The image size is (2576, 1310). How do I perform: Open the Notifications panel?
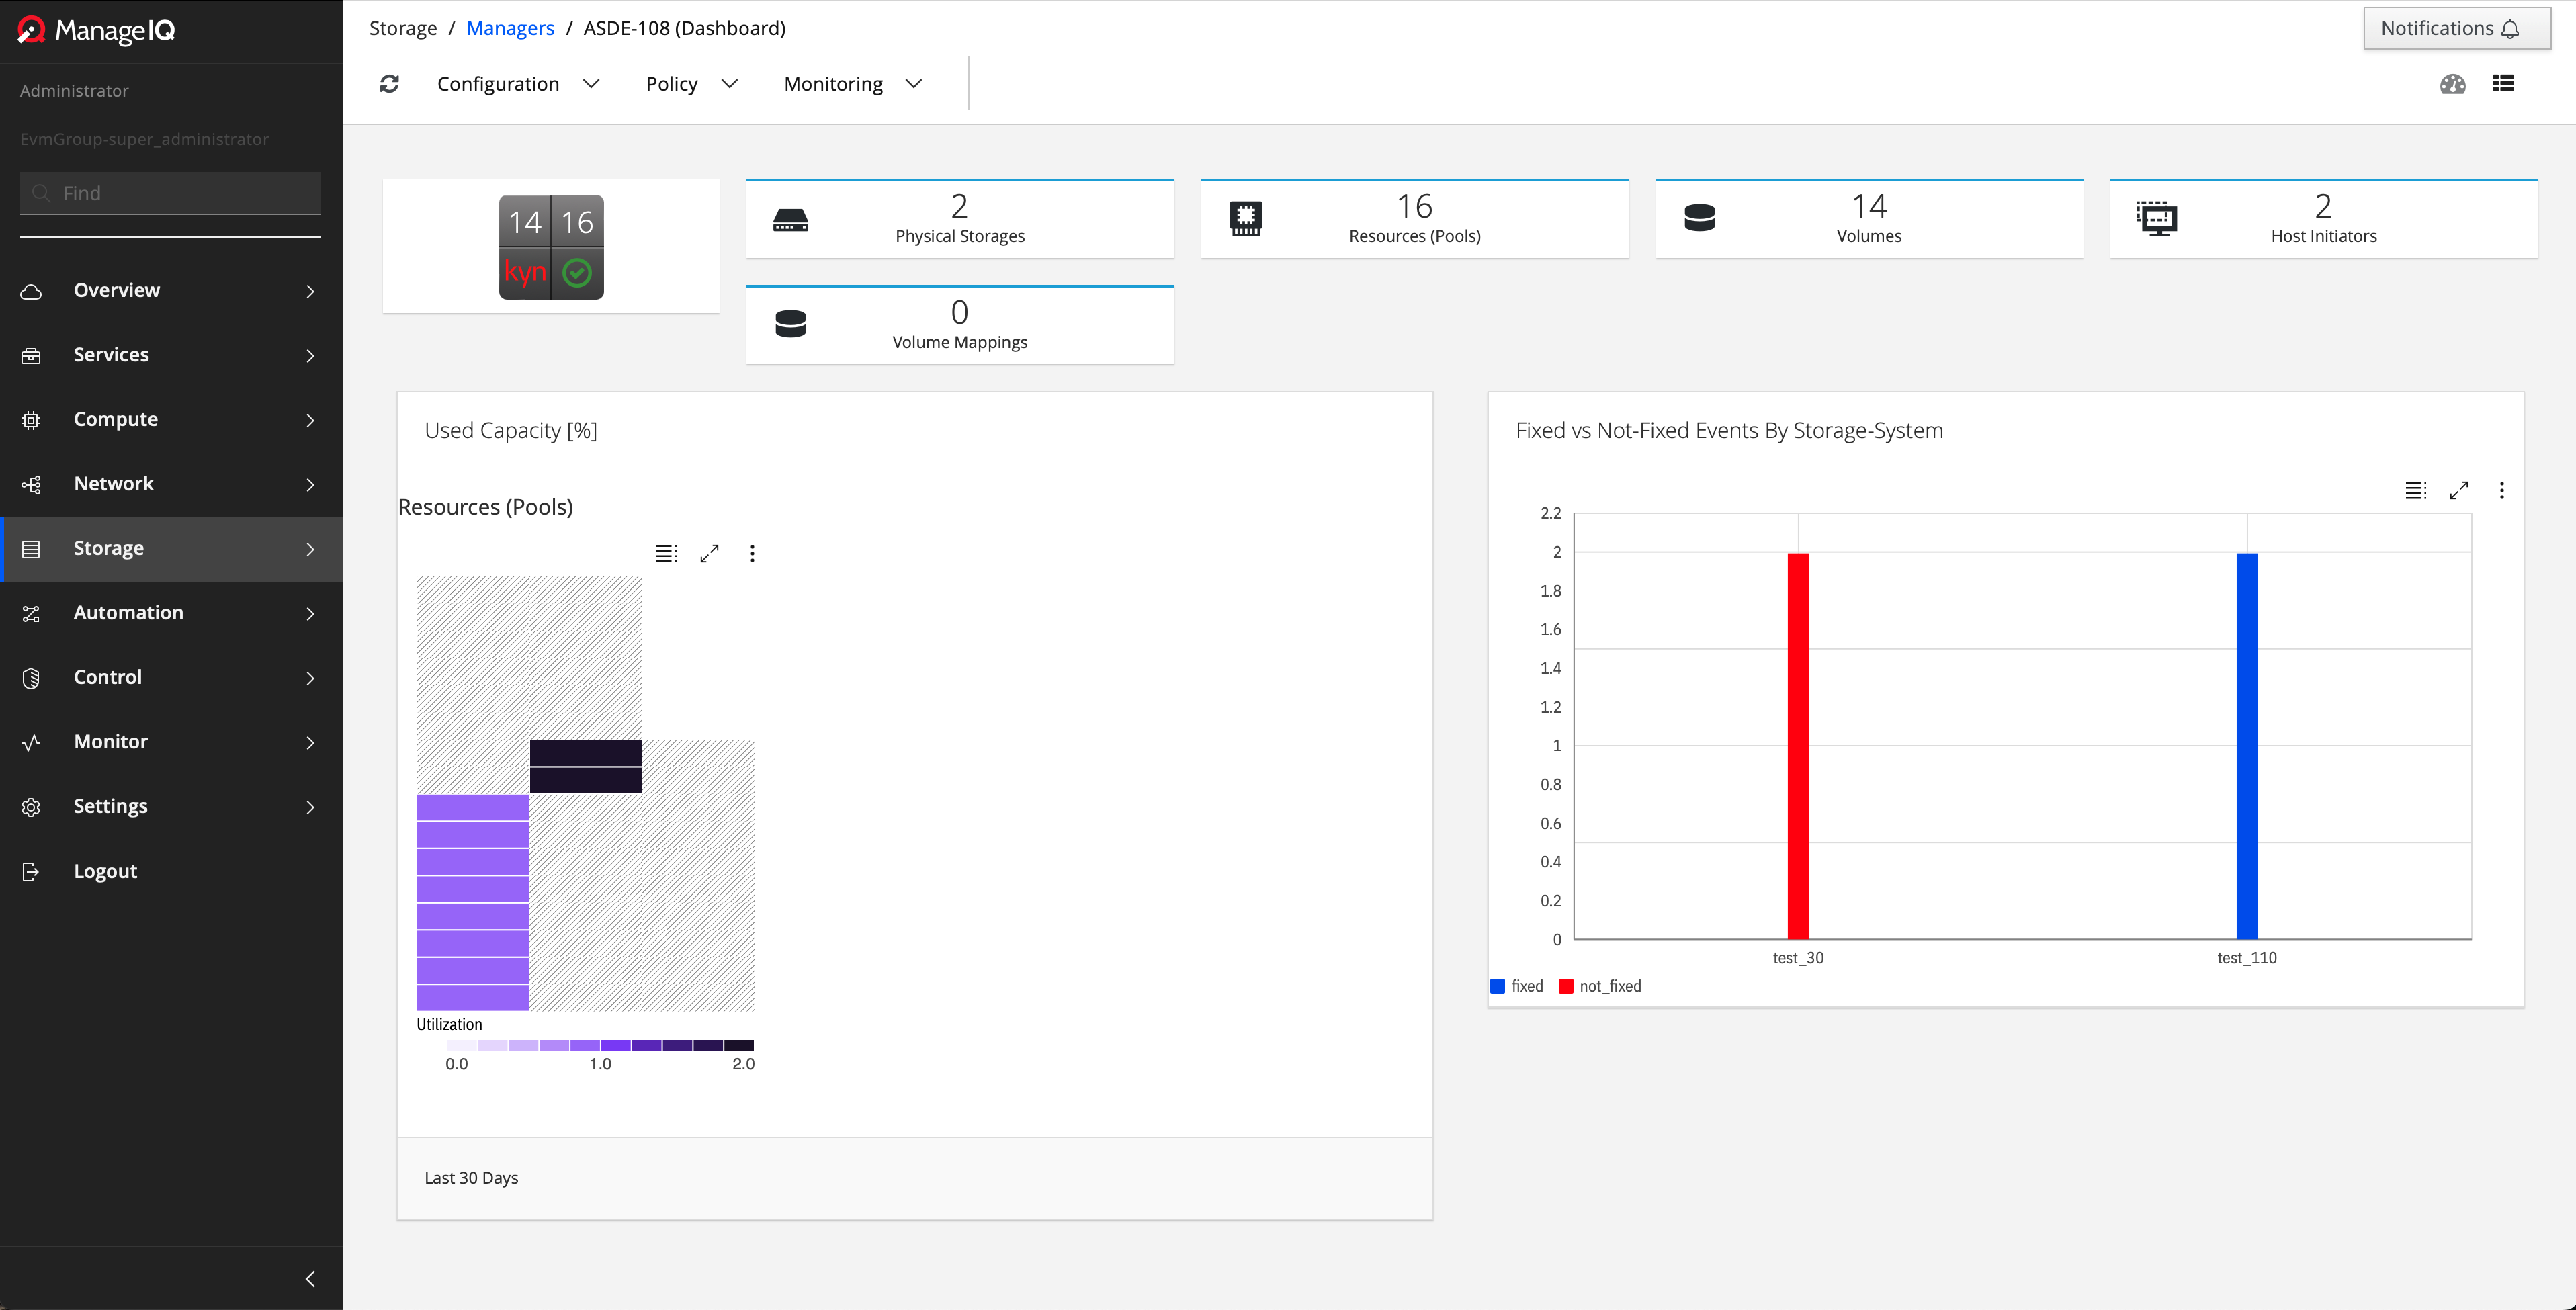click(2455, 28)
